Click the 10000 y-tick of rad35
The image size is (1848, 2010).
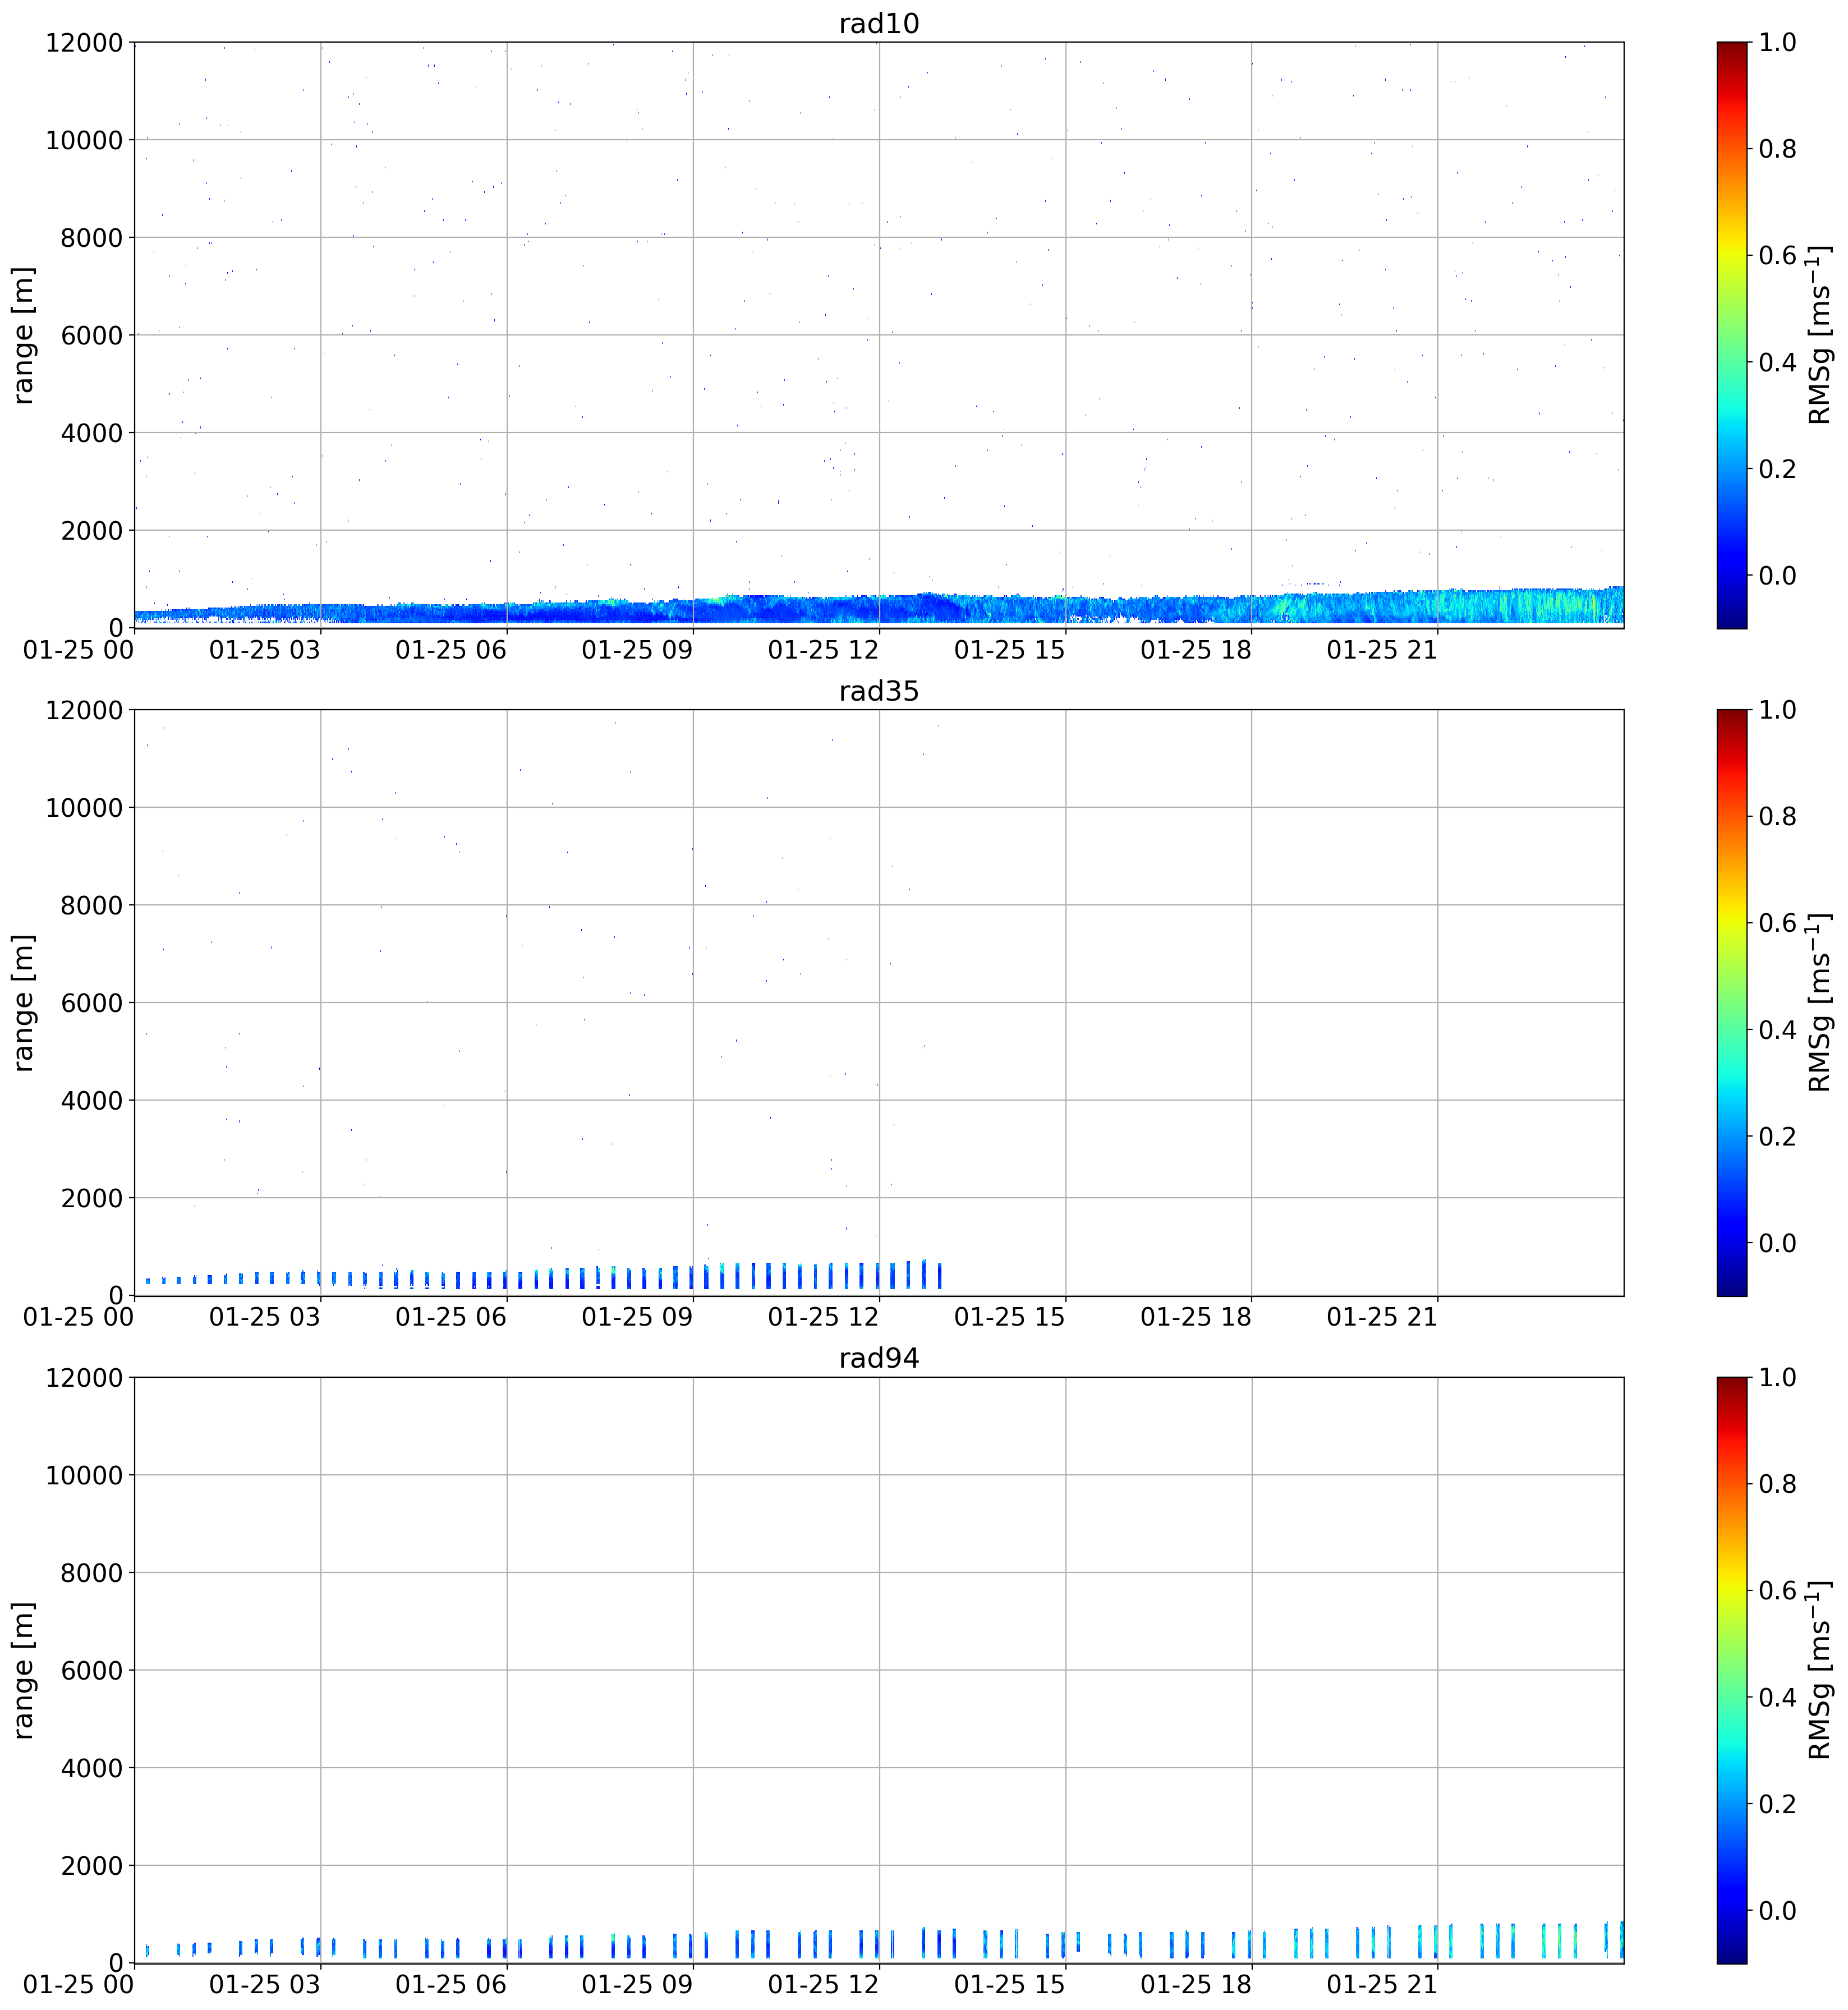(84, 808)
